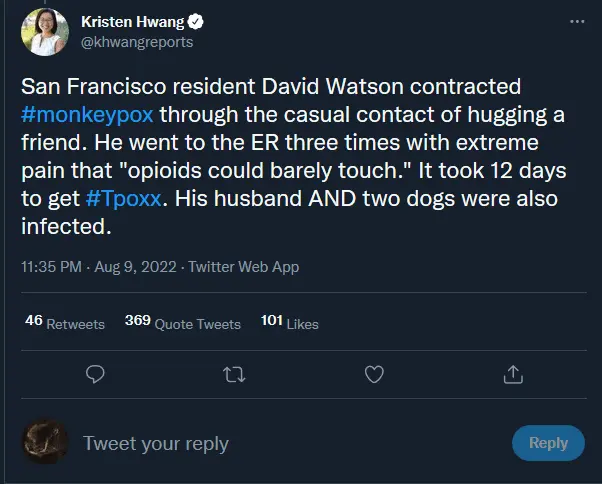Open Kristen Hwang's profile picture
The image size is (602, 484).
[44, 32]
